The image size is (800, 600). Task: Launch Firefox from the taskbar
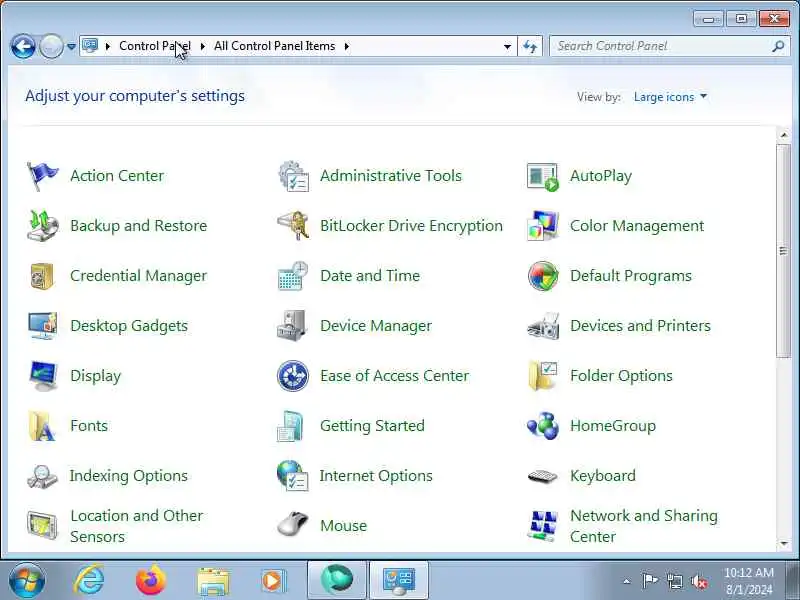coord(151,581)
